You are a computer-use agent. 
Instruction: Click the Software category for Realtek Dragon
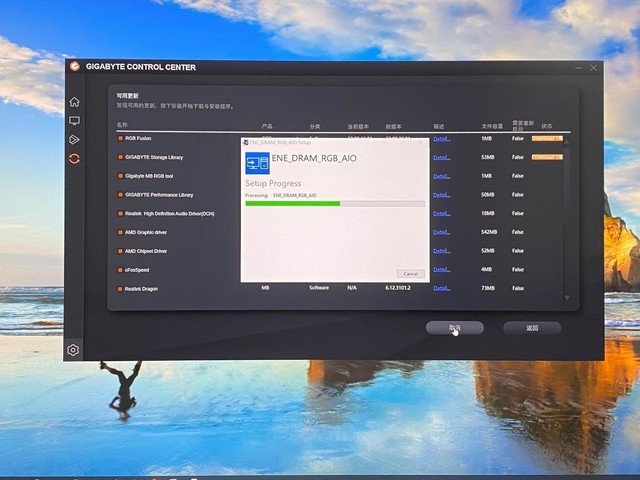[x=319, y=288]
